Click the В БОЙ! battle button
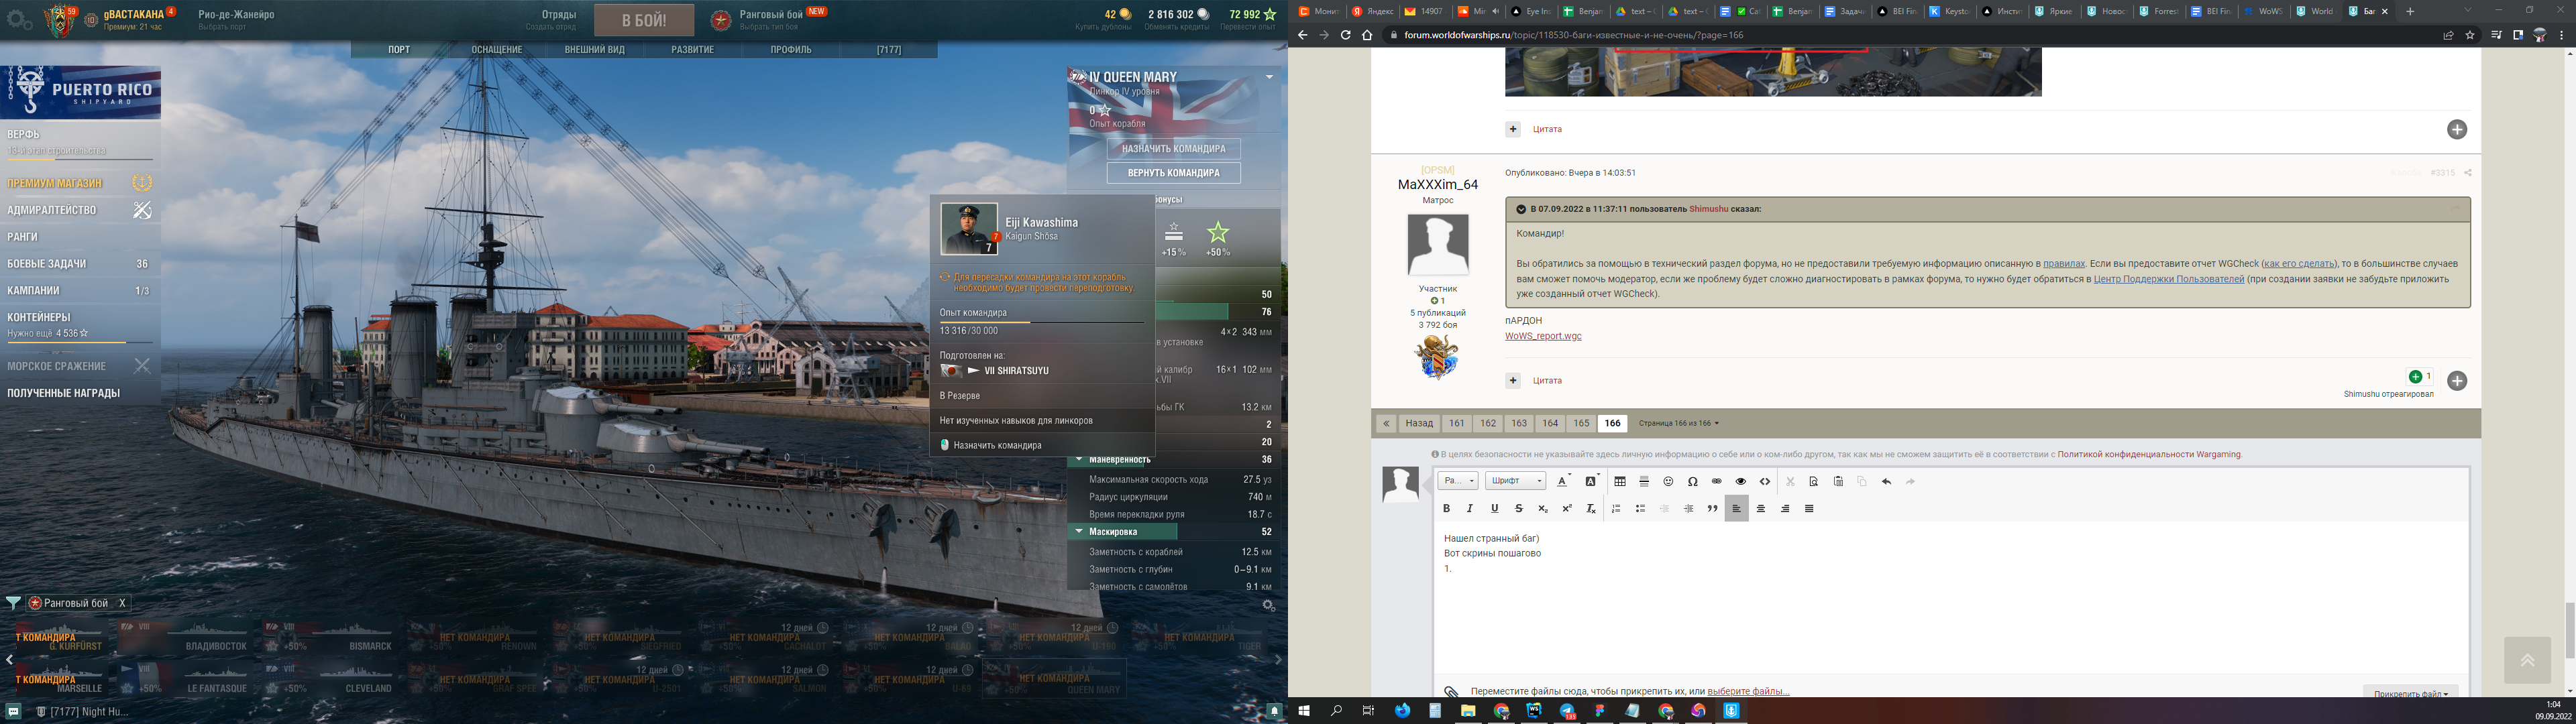Viewport: 2576px width, 724px height. pos(644,19)
